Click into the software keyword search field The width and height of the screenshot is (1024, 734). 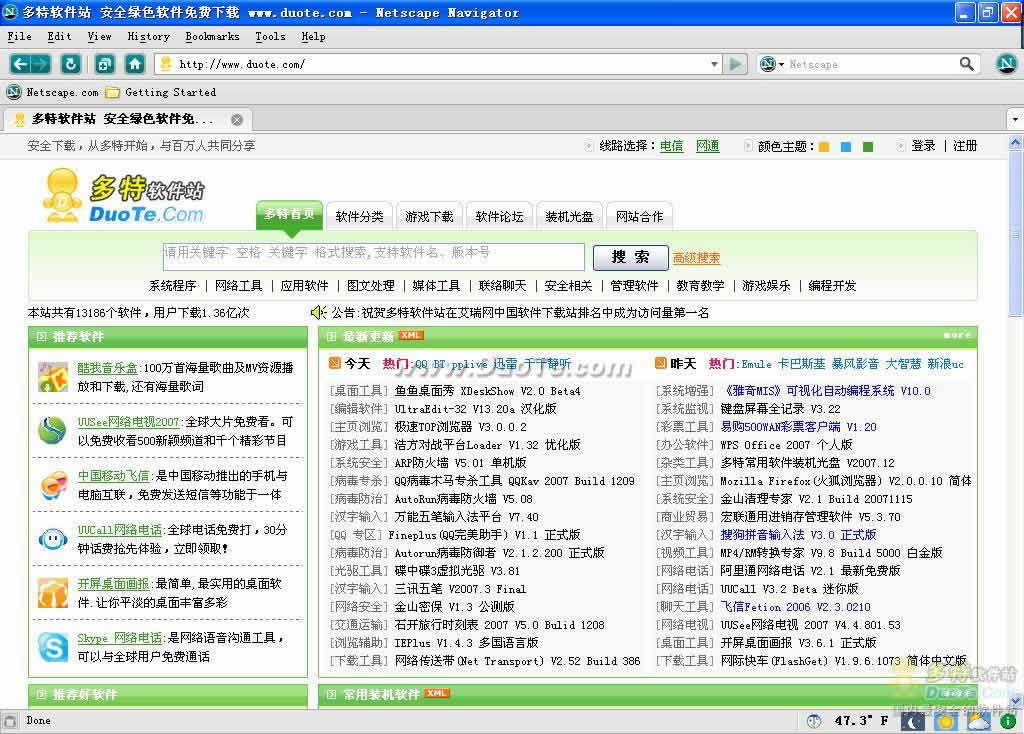tap(374, 257)
